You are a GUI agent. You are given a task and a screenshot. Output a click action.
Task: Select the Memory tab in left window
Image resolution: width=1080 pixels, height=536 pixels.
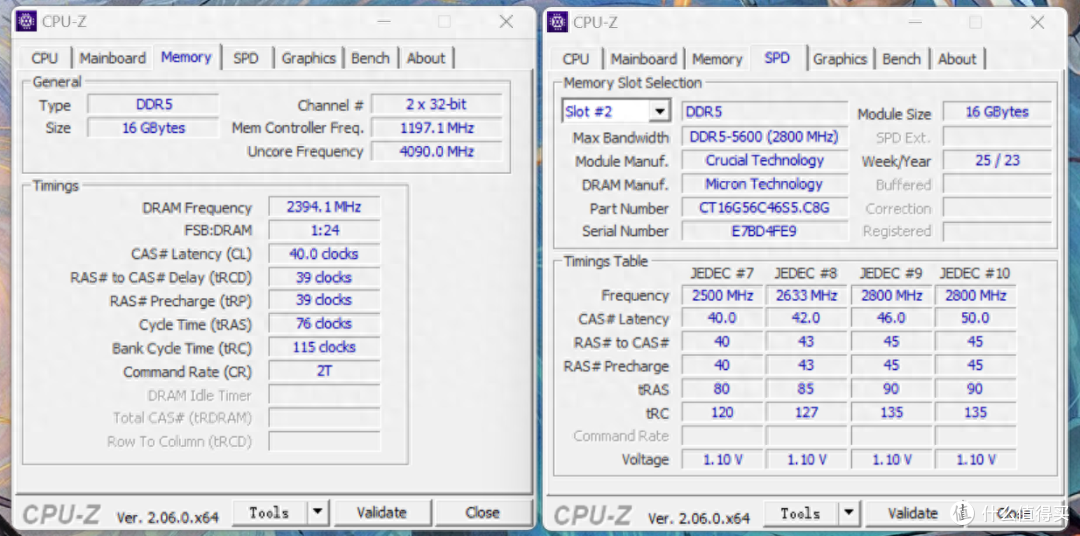pyautogui.click(x=186, y=57)
